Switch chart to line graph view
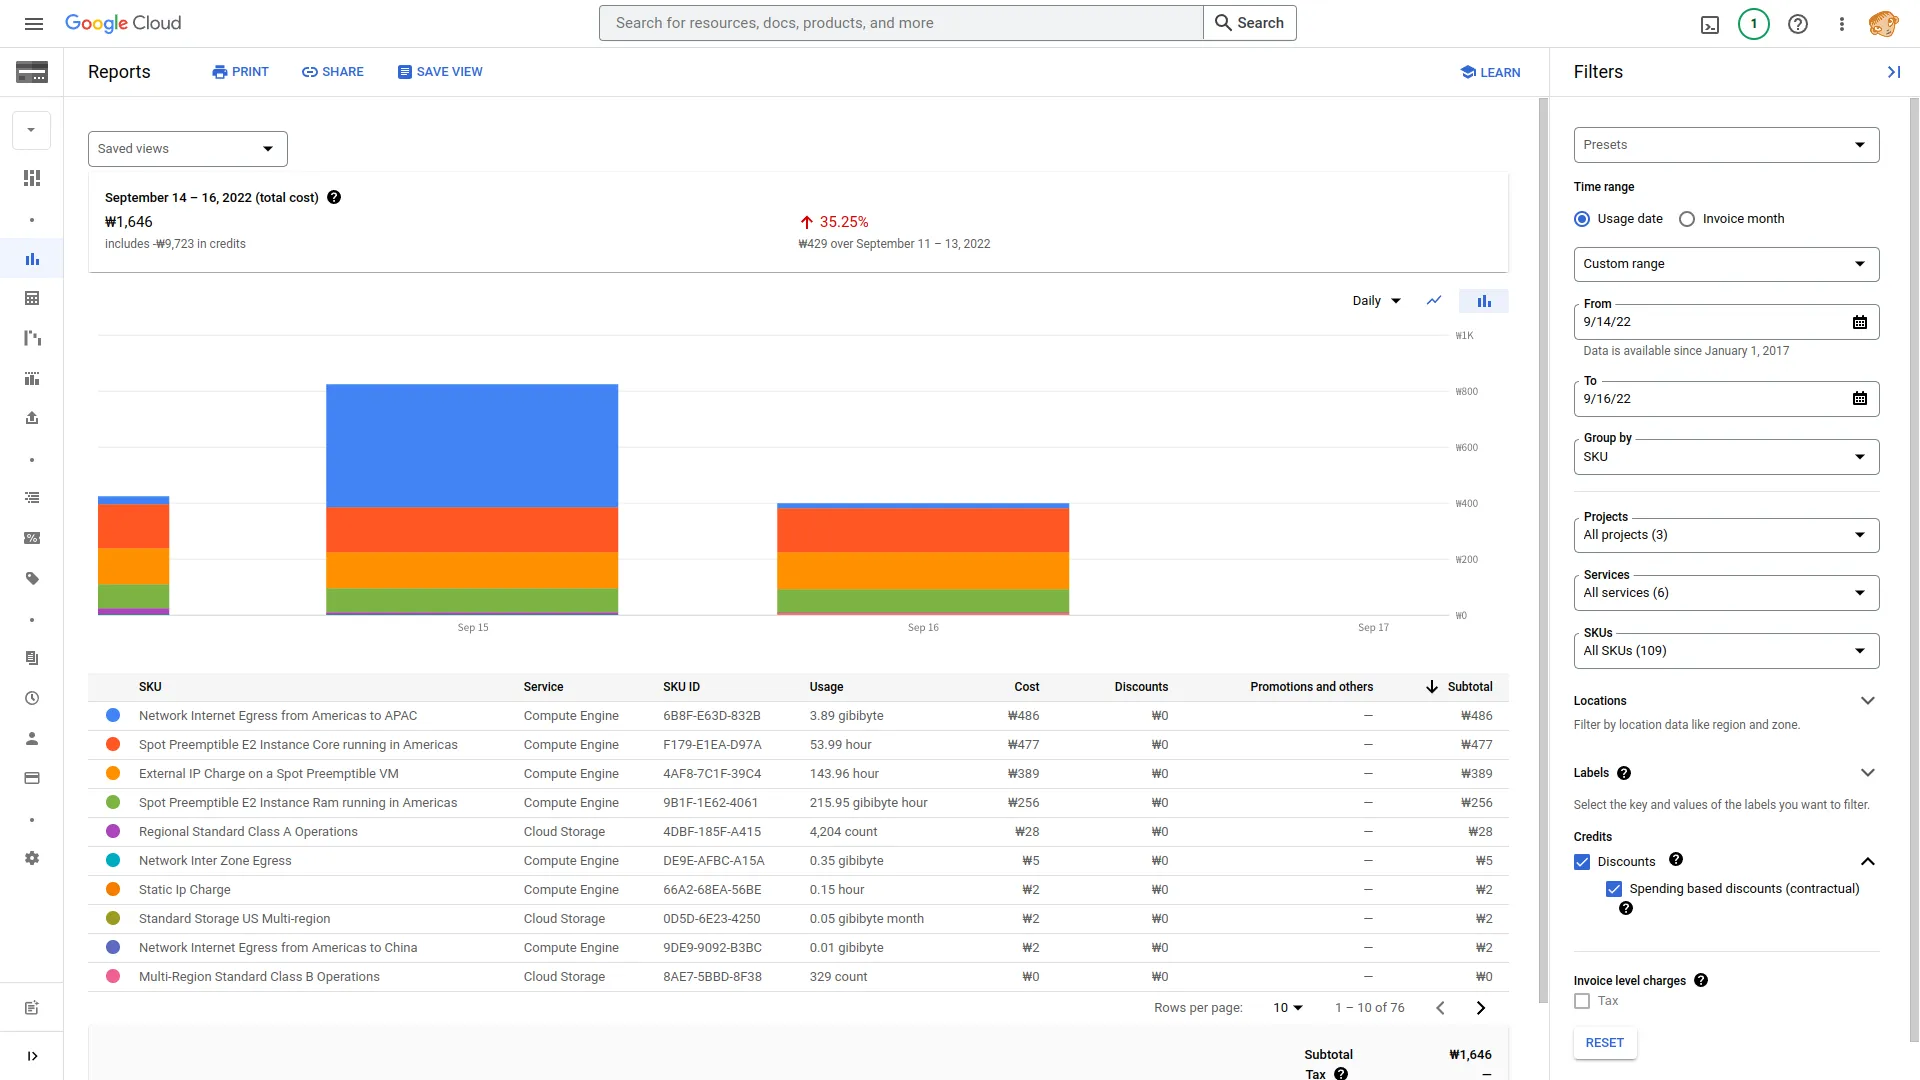 [x=1434, y=301]
